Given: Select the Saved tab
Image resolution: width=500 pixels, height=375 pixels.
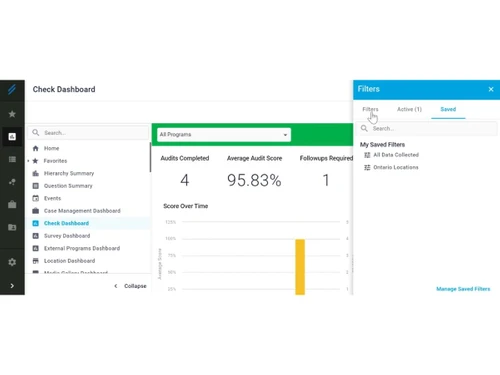Looking at the screenshot, I should [x=448, y=109].
